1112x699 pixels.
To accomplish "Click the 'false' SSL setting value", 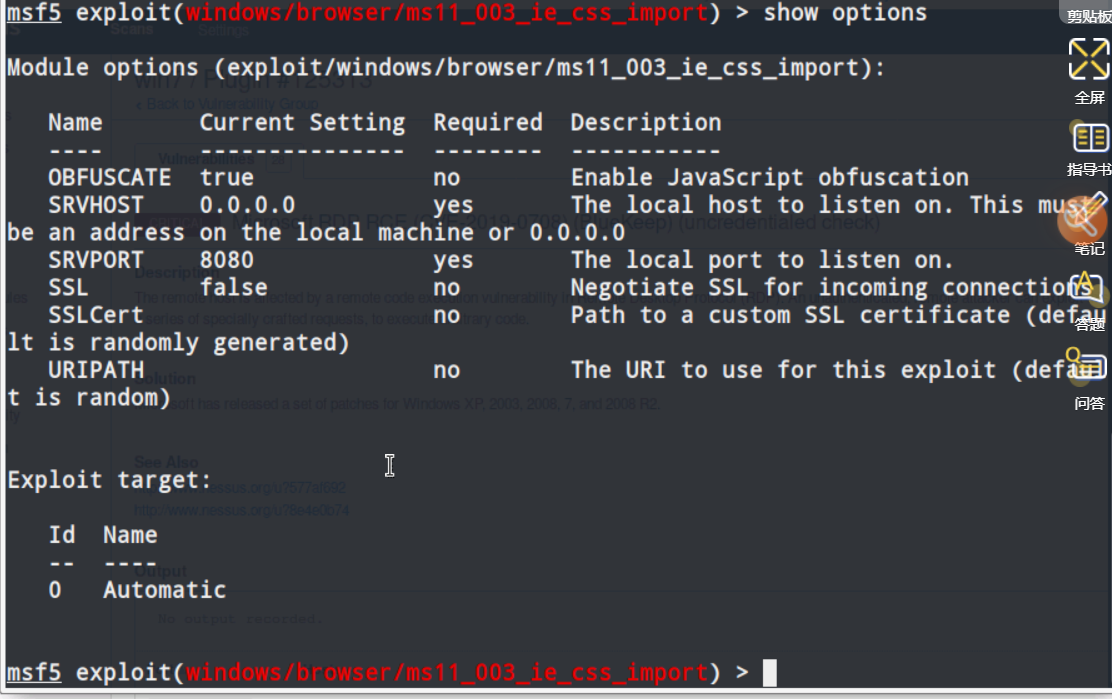I will [x=233, y=288].
